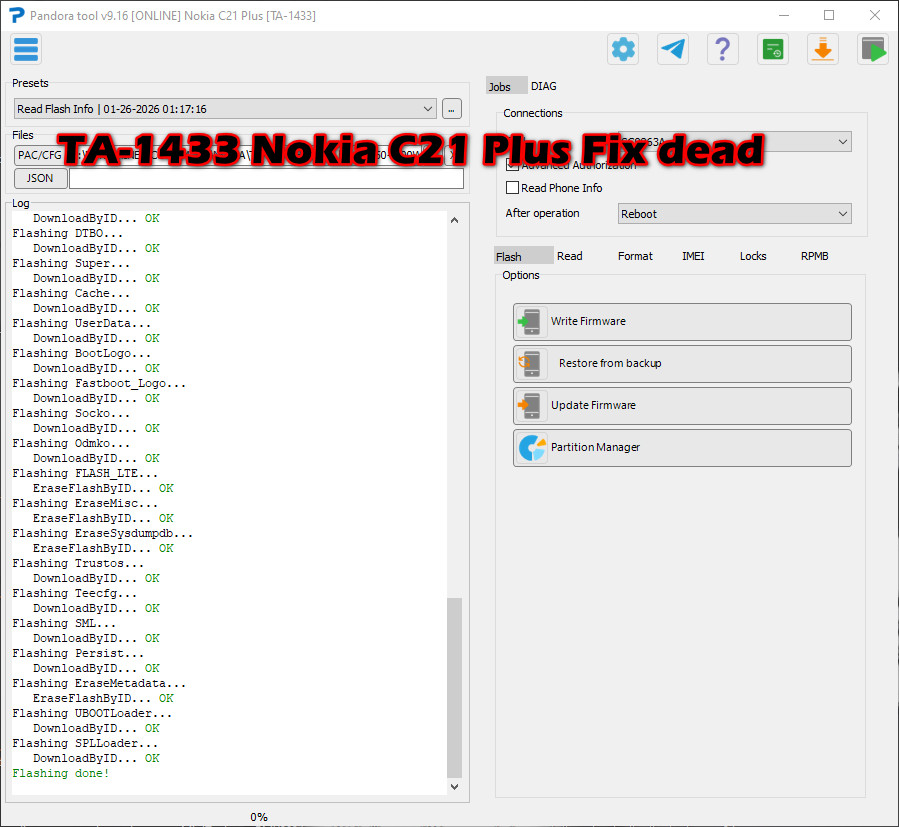Minimize the Pandora tool window

coord(784,15)
